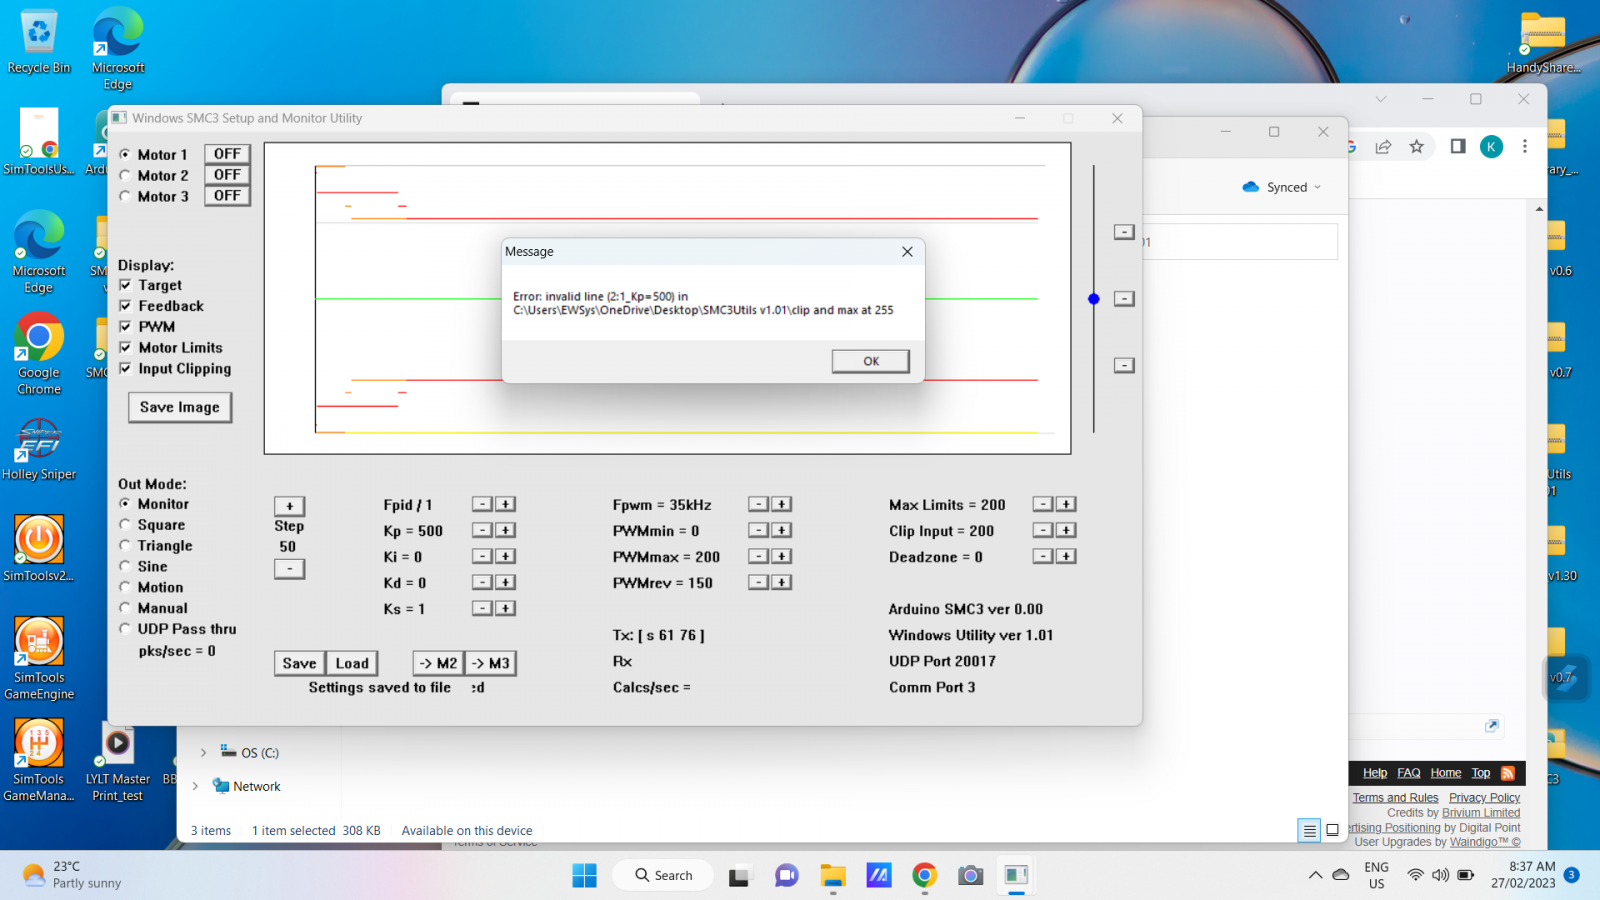The width and height of the screenshot is (1600, 900).
Task: Click the Help menu link
Action: point(1374,773)
